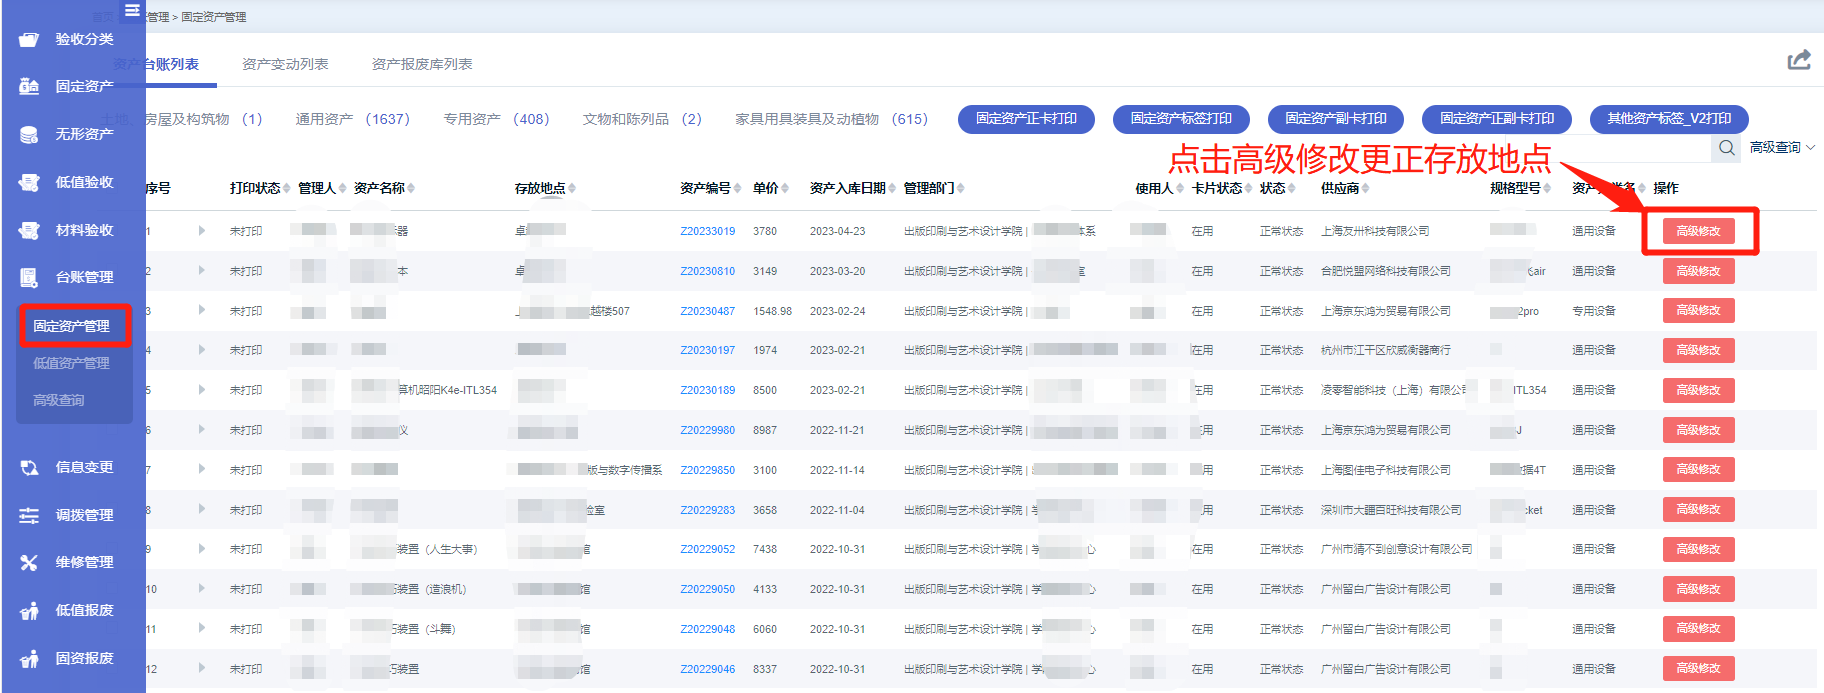Click the supplier cell 上海友州科技有限公司

tap(1375, 231)
